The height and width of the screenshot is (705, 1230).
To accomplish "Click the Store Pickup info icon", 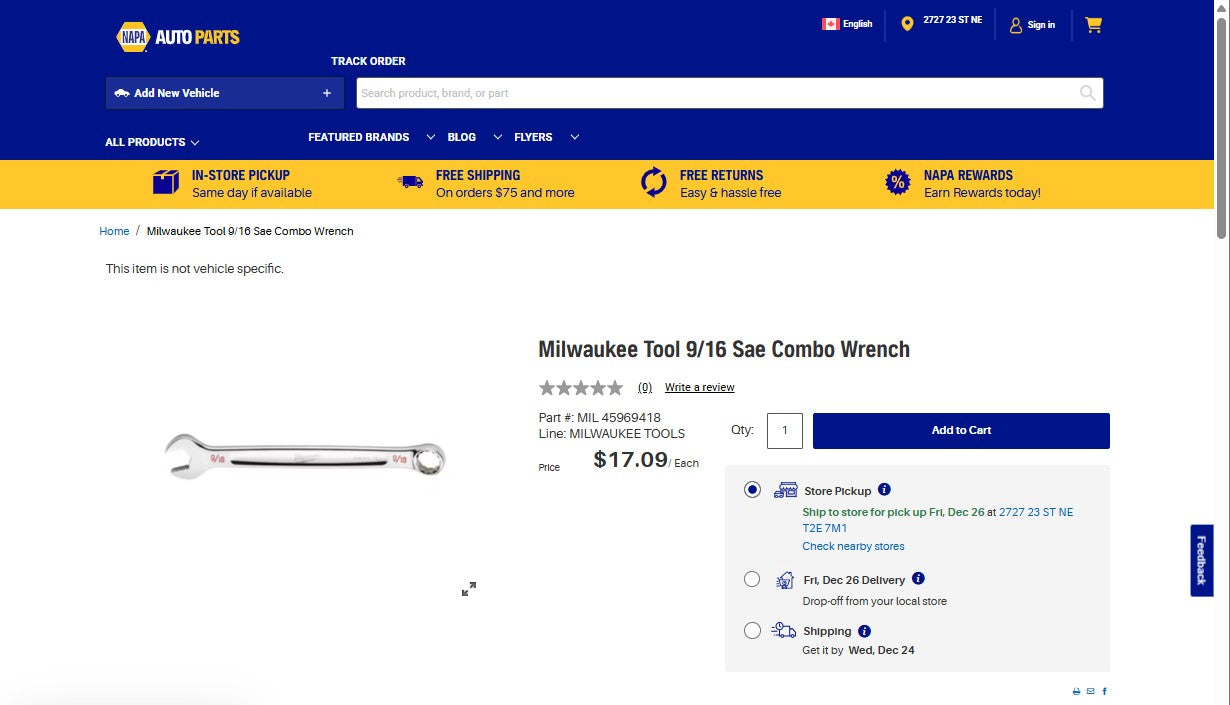I will coord(884,489).
